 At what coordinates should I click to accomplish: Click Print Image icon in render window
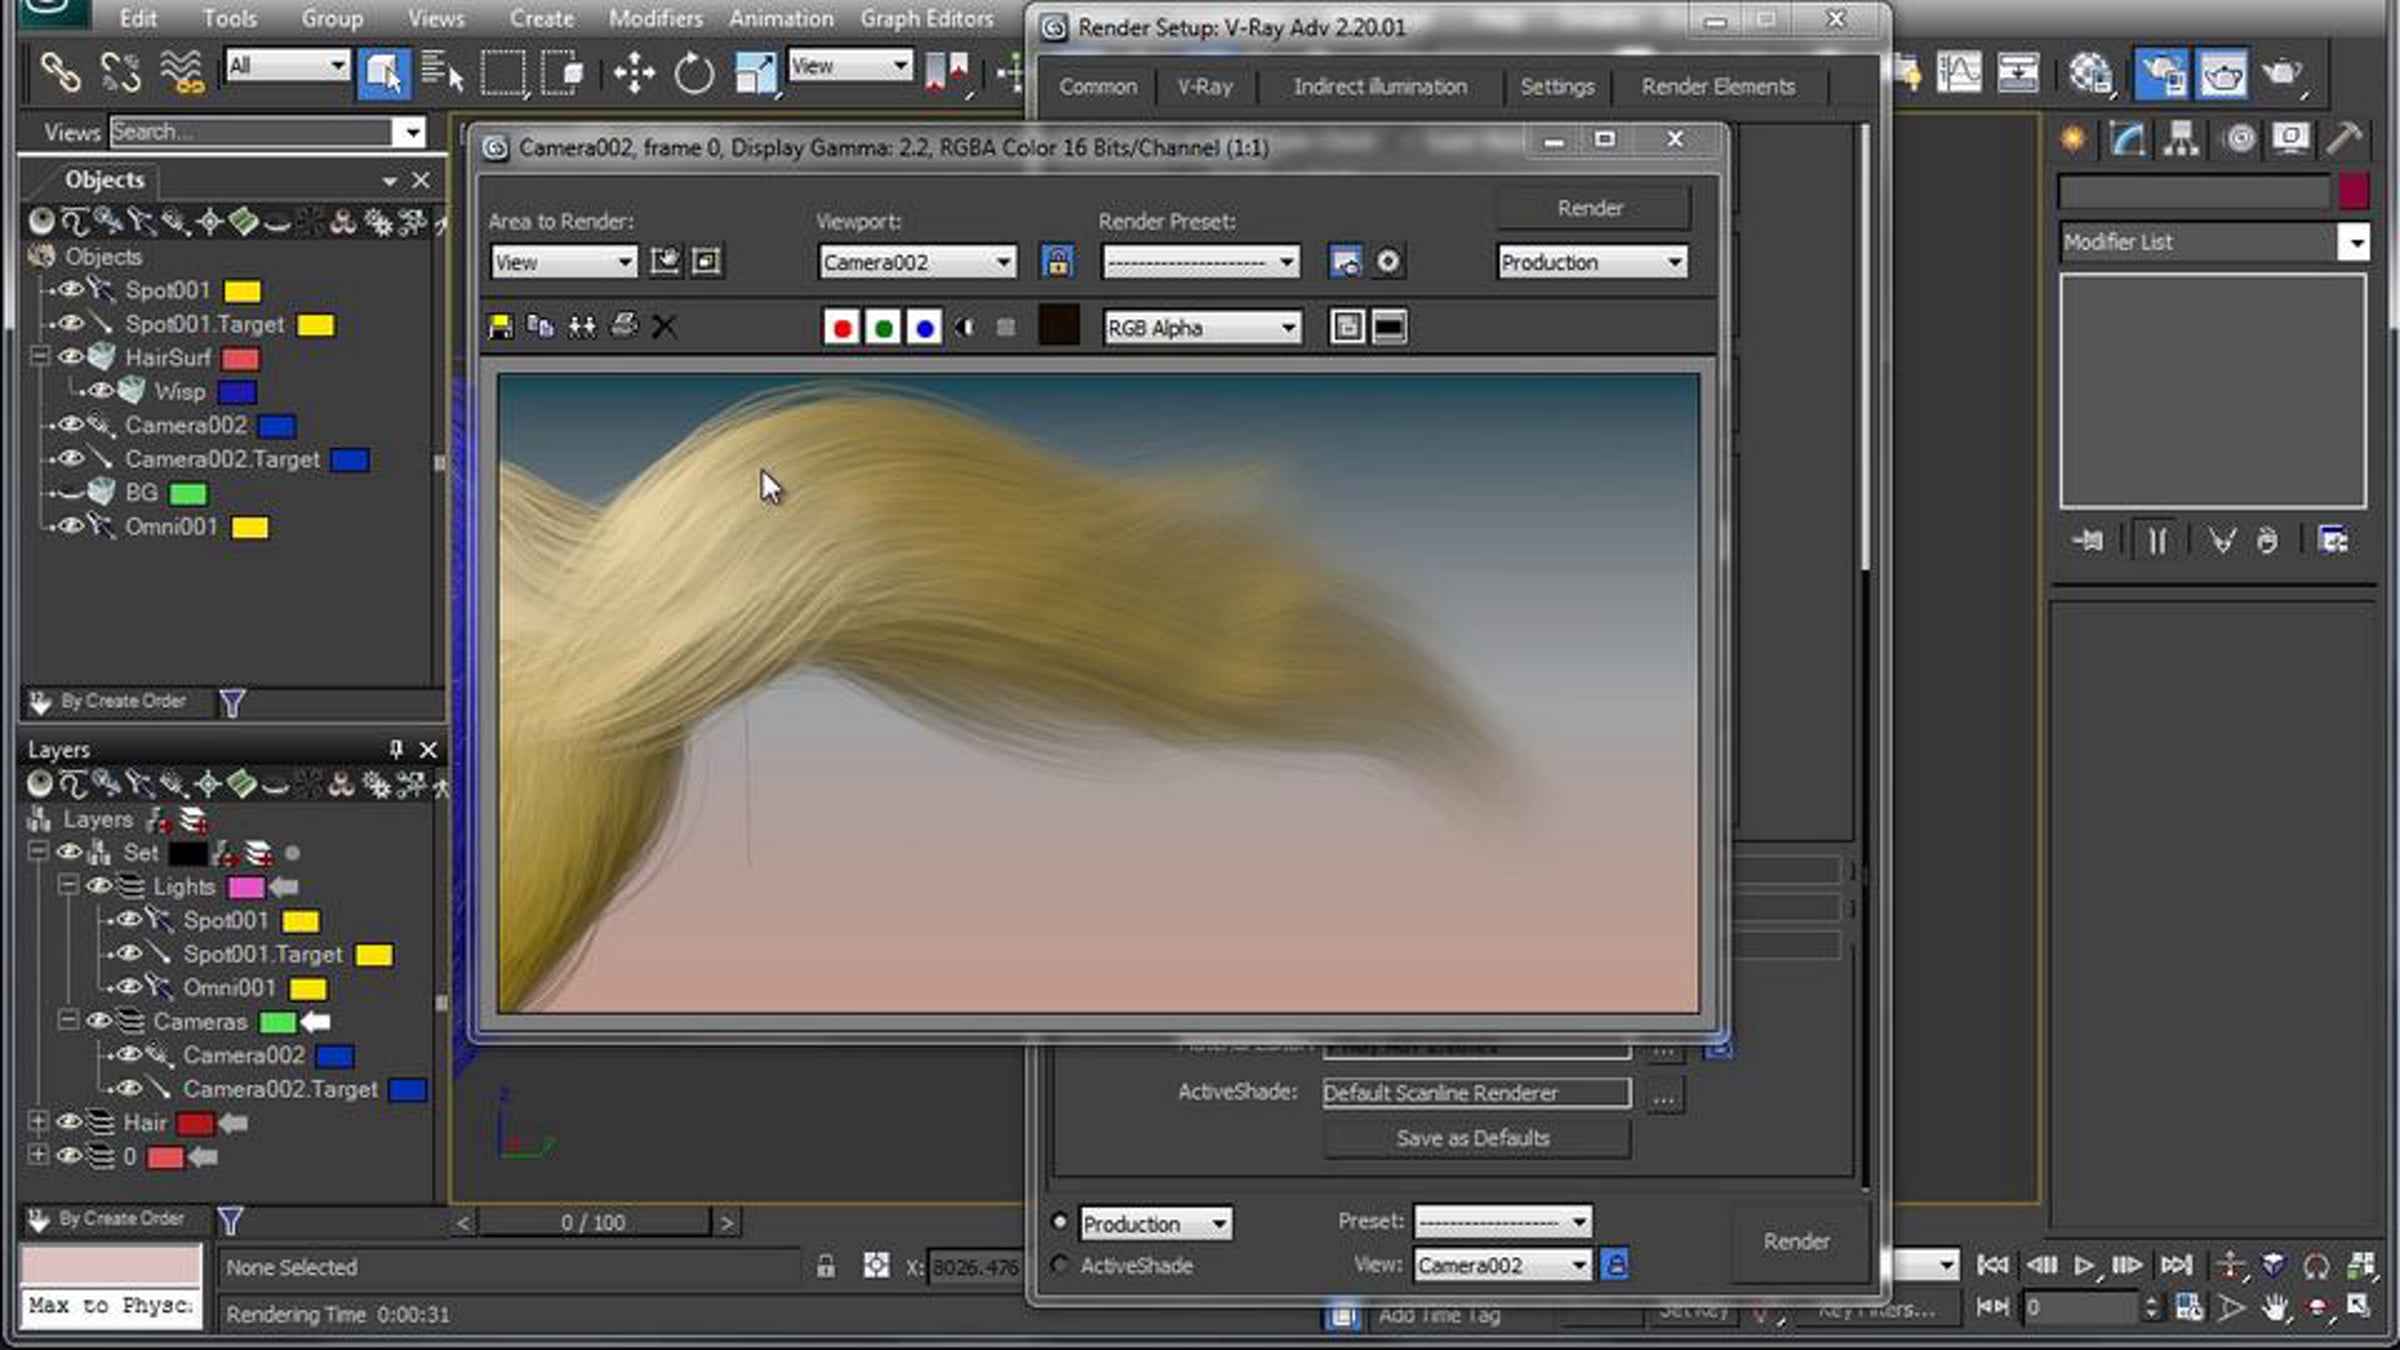point(624,326)
